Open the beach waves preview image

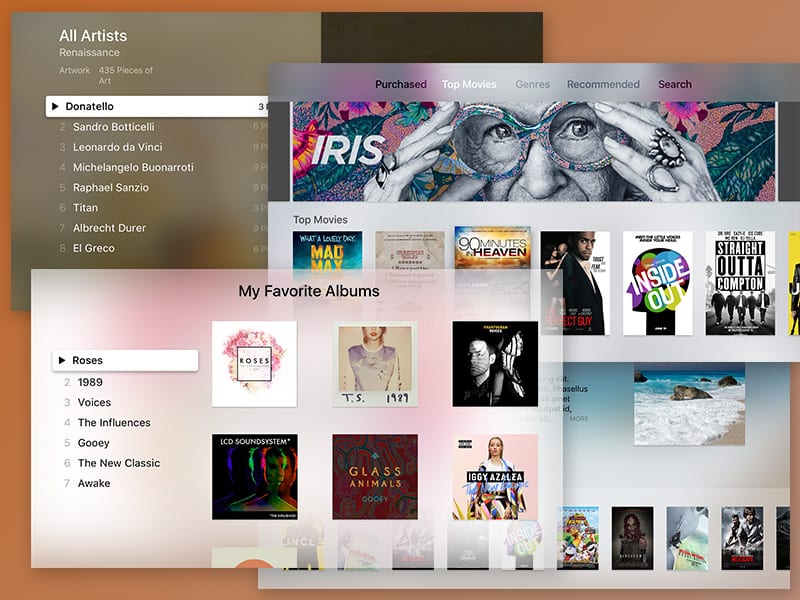click(689, 404)
